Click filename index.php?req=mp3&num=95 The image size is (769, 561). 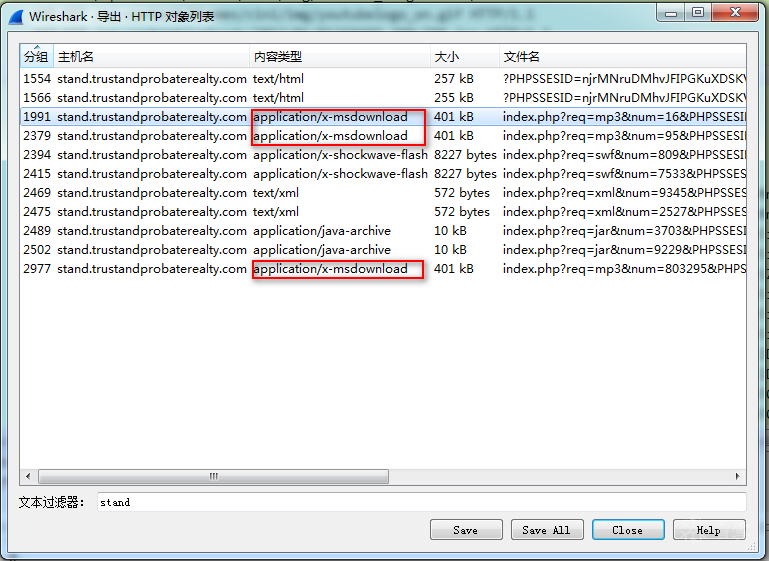coord(624,136)
